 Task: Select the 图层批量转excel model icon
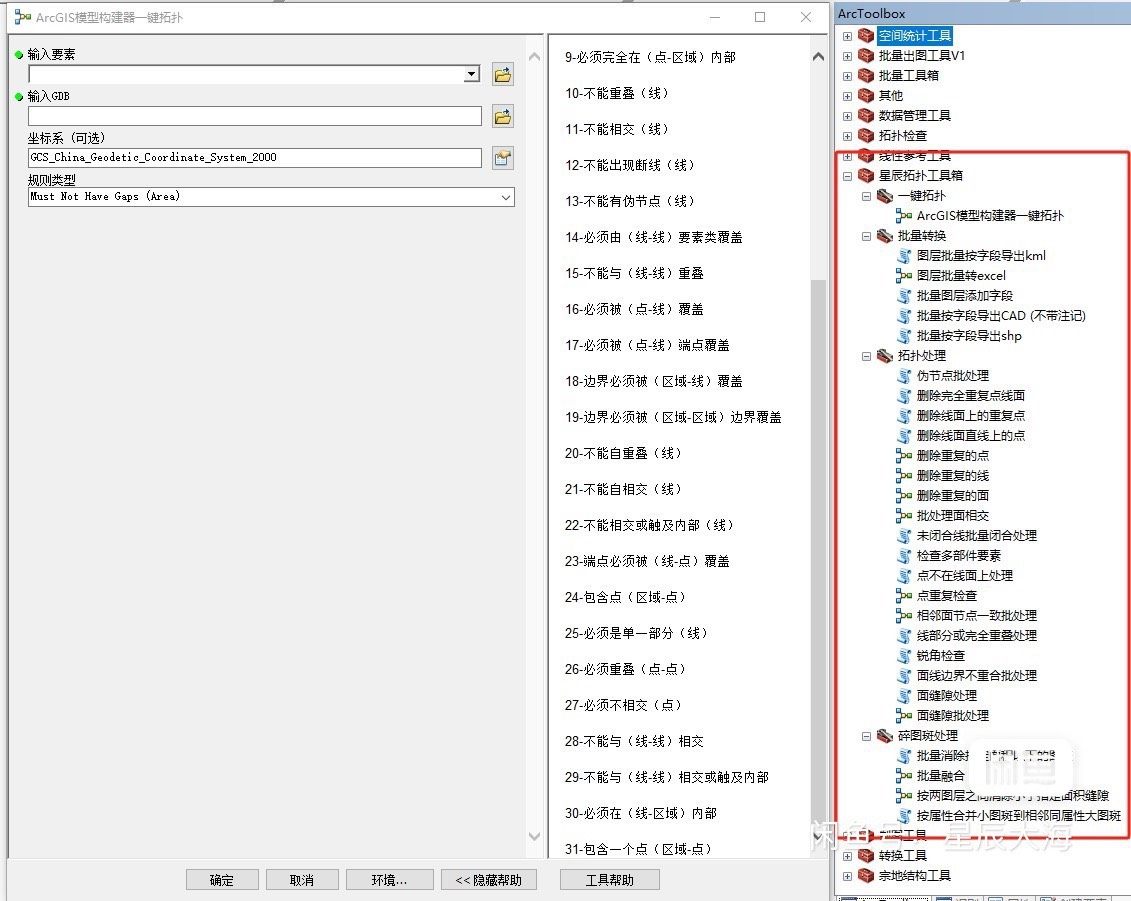904,276
